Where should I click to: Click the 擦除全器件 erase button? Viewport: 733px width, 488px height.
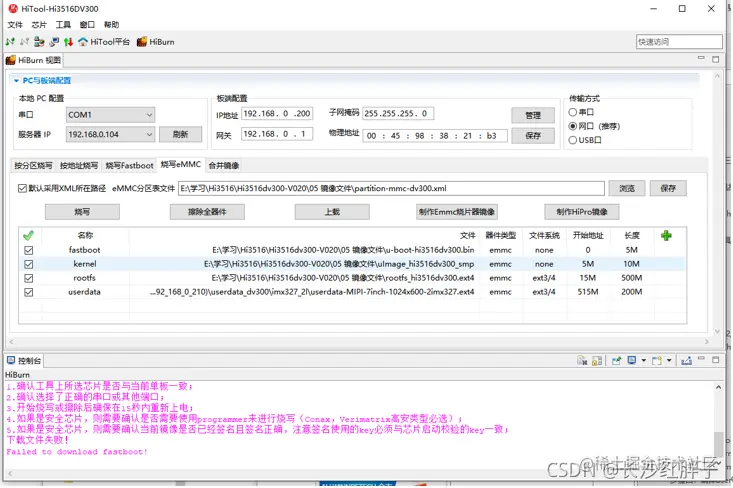tap(207, 212)
